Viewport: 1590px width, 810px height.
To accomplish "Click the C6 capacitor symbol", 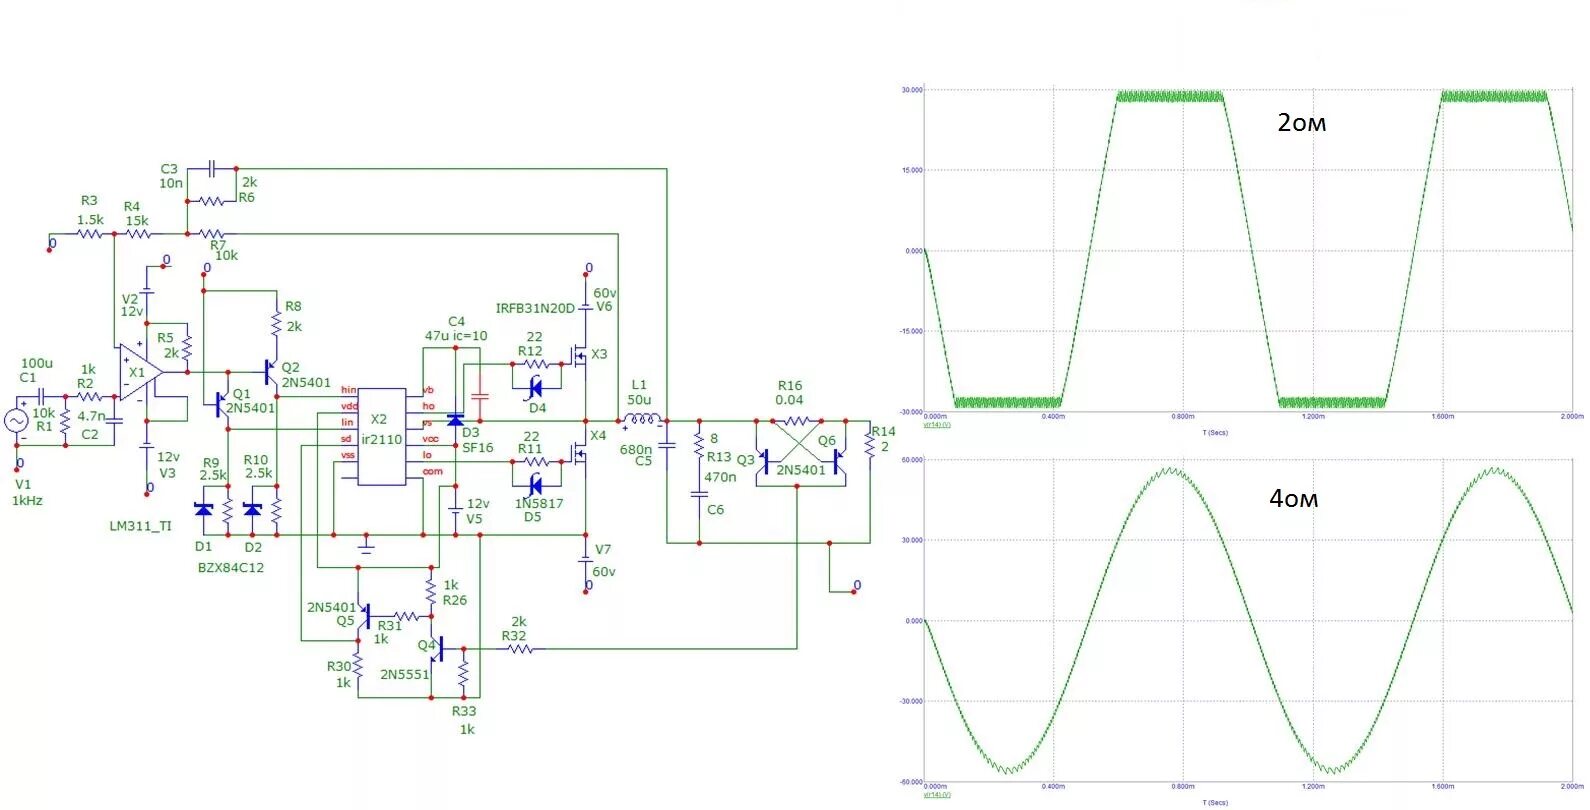I will (x=699, y=493).
